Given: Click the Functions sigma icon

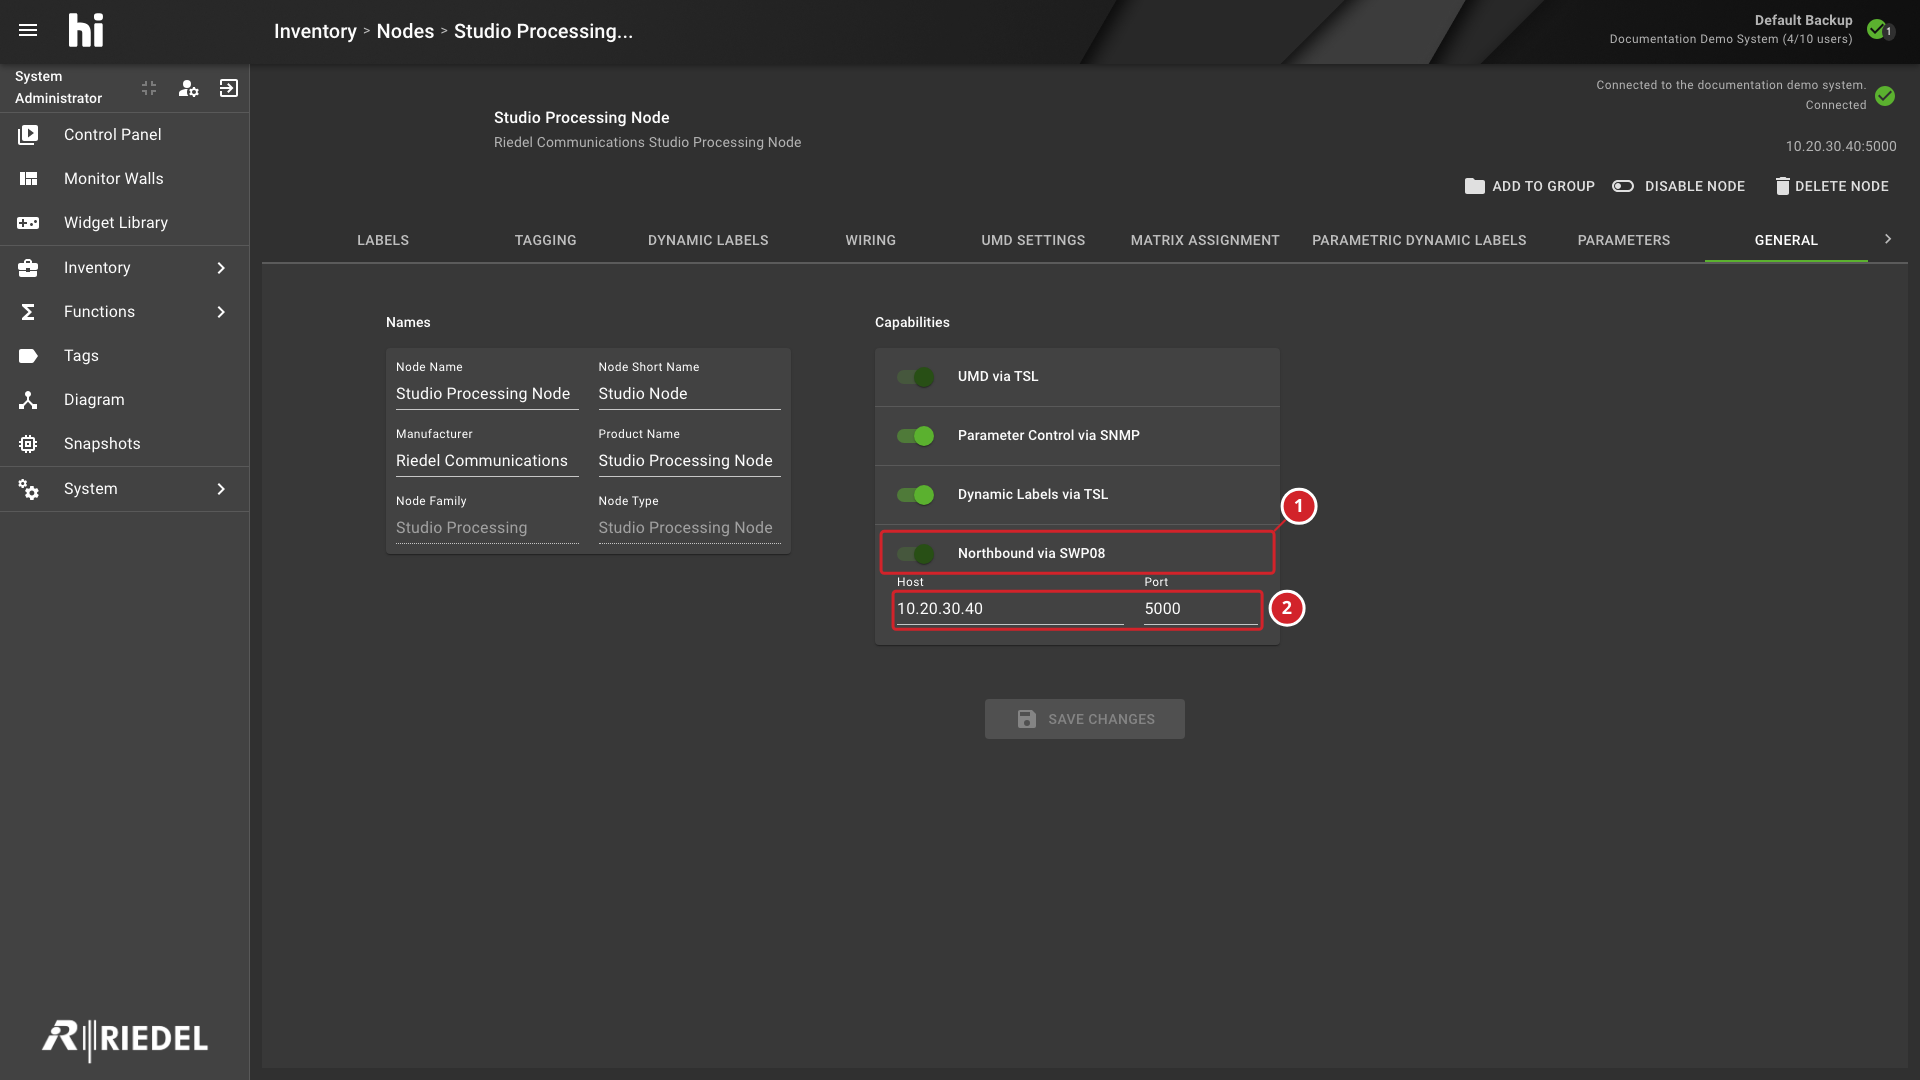Looking at the screenshot, I should pos(28,311).
